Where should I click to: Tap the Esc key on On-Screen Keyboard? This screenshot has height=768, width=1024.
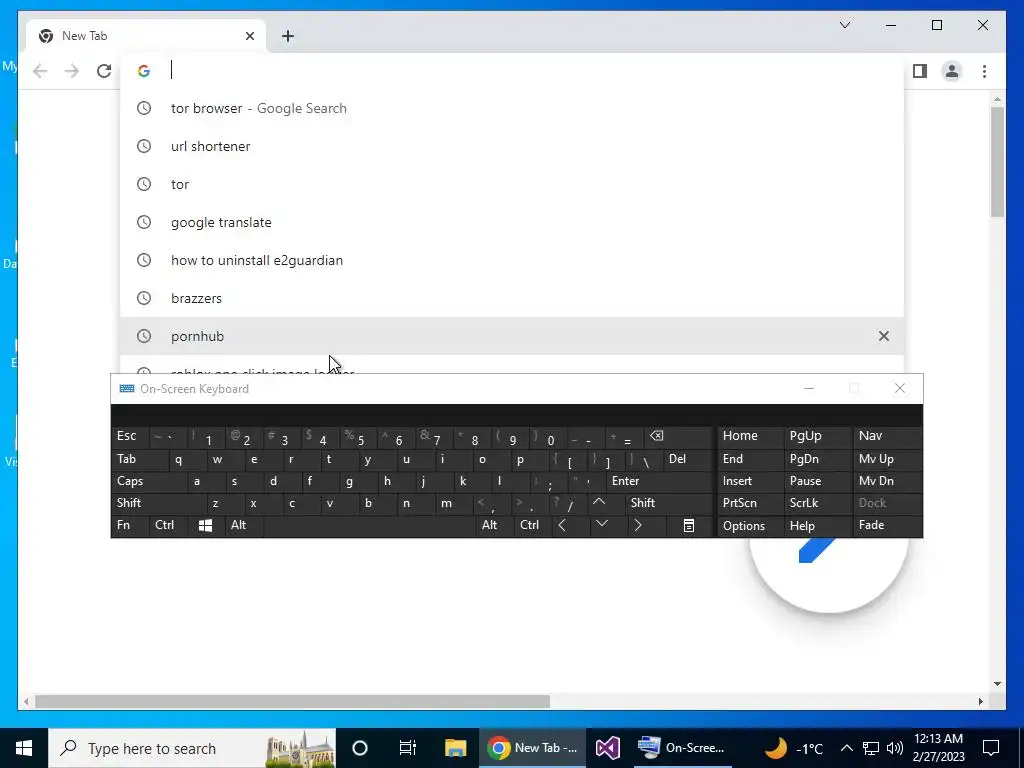130,436
